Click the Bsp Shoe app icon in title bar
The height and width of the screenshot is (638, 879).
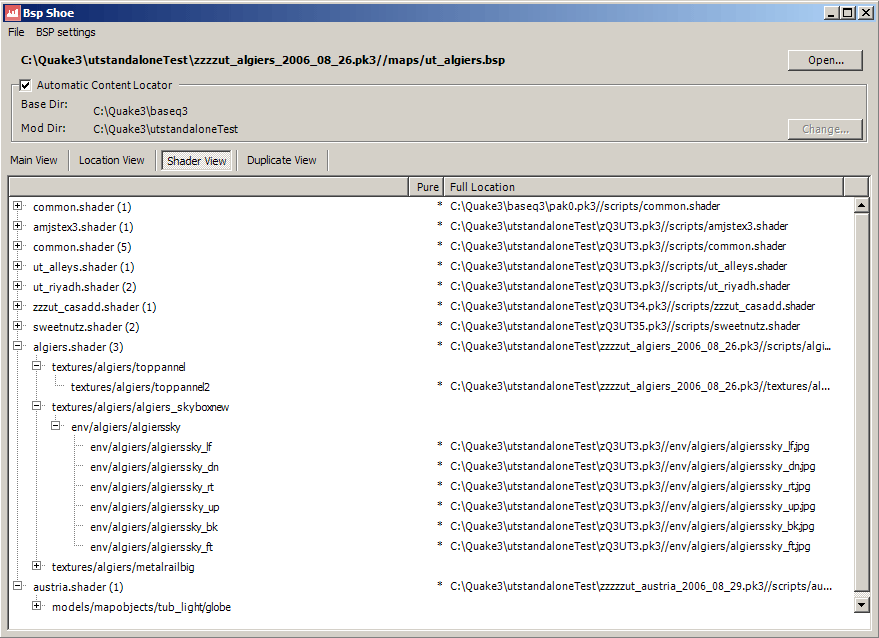click(x=11, y=12)
